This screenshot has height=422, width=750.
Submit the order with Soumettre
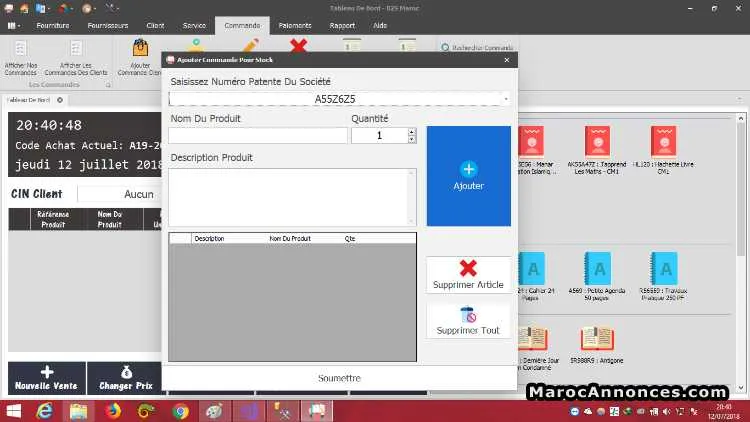click(339, 378)
